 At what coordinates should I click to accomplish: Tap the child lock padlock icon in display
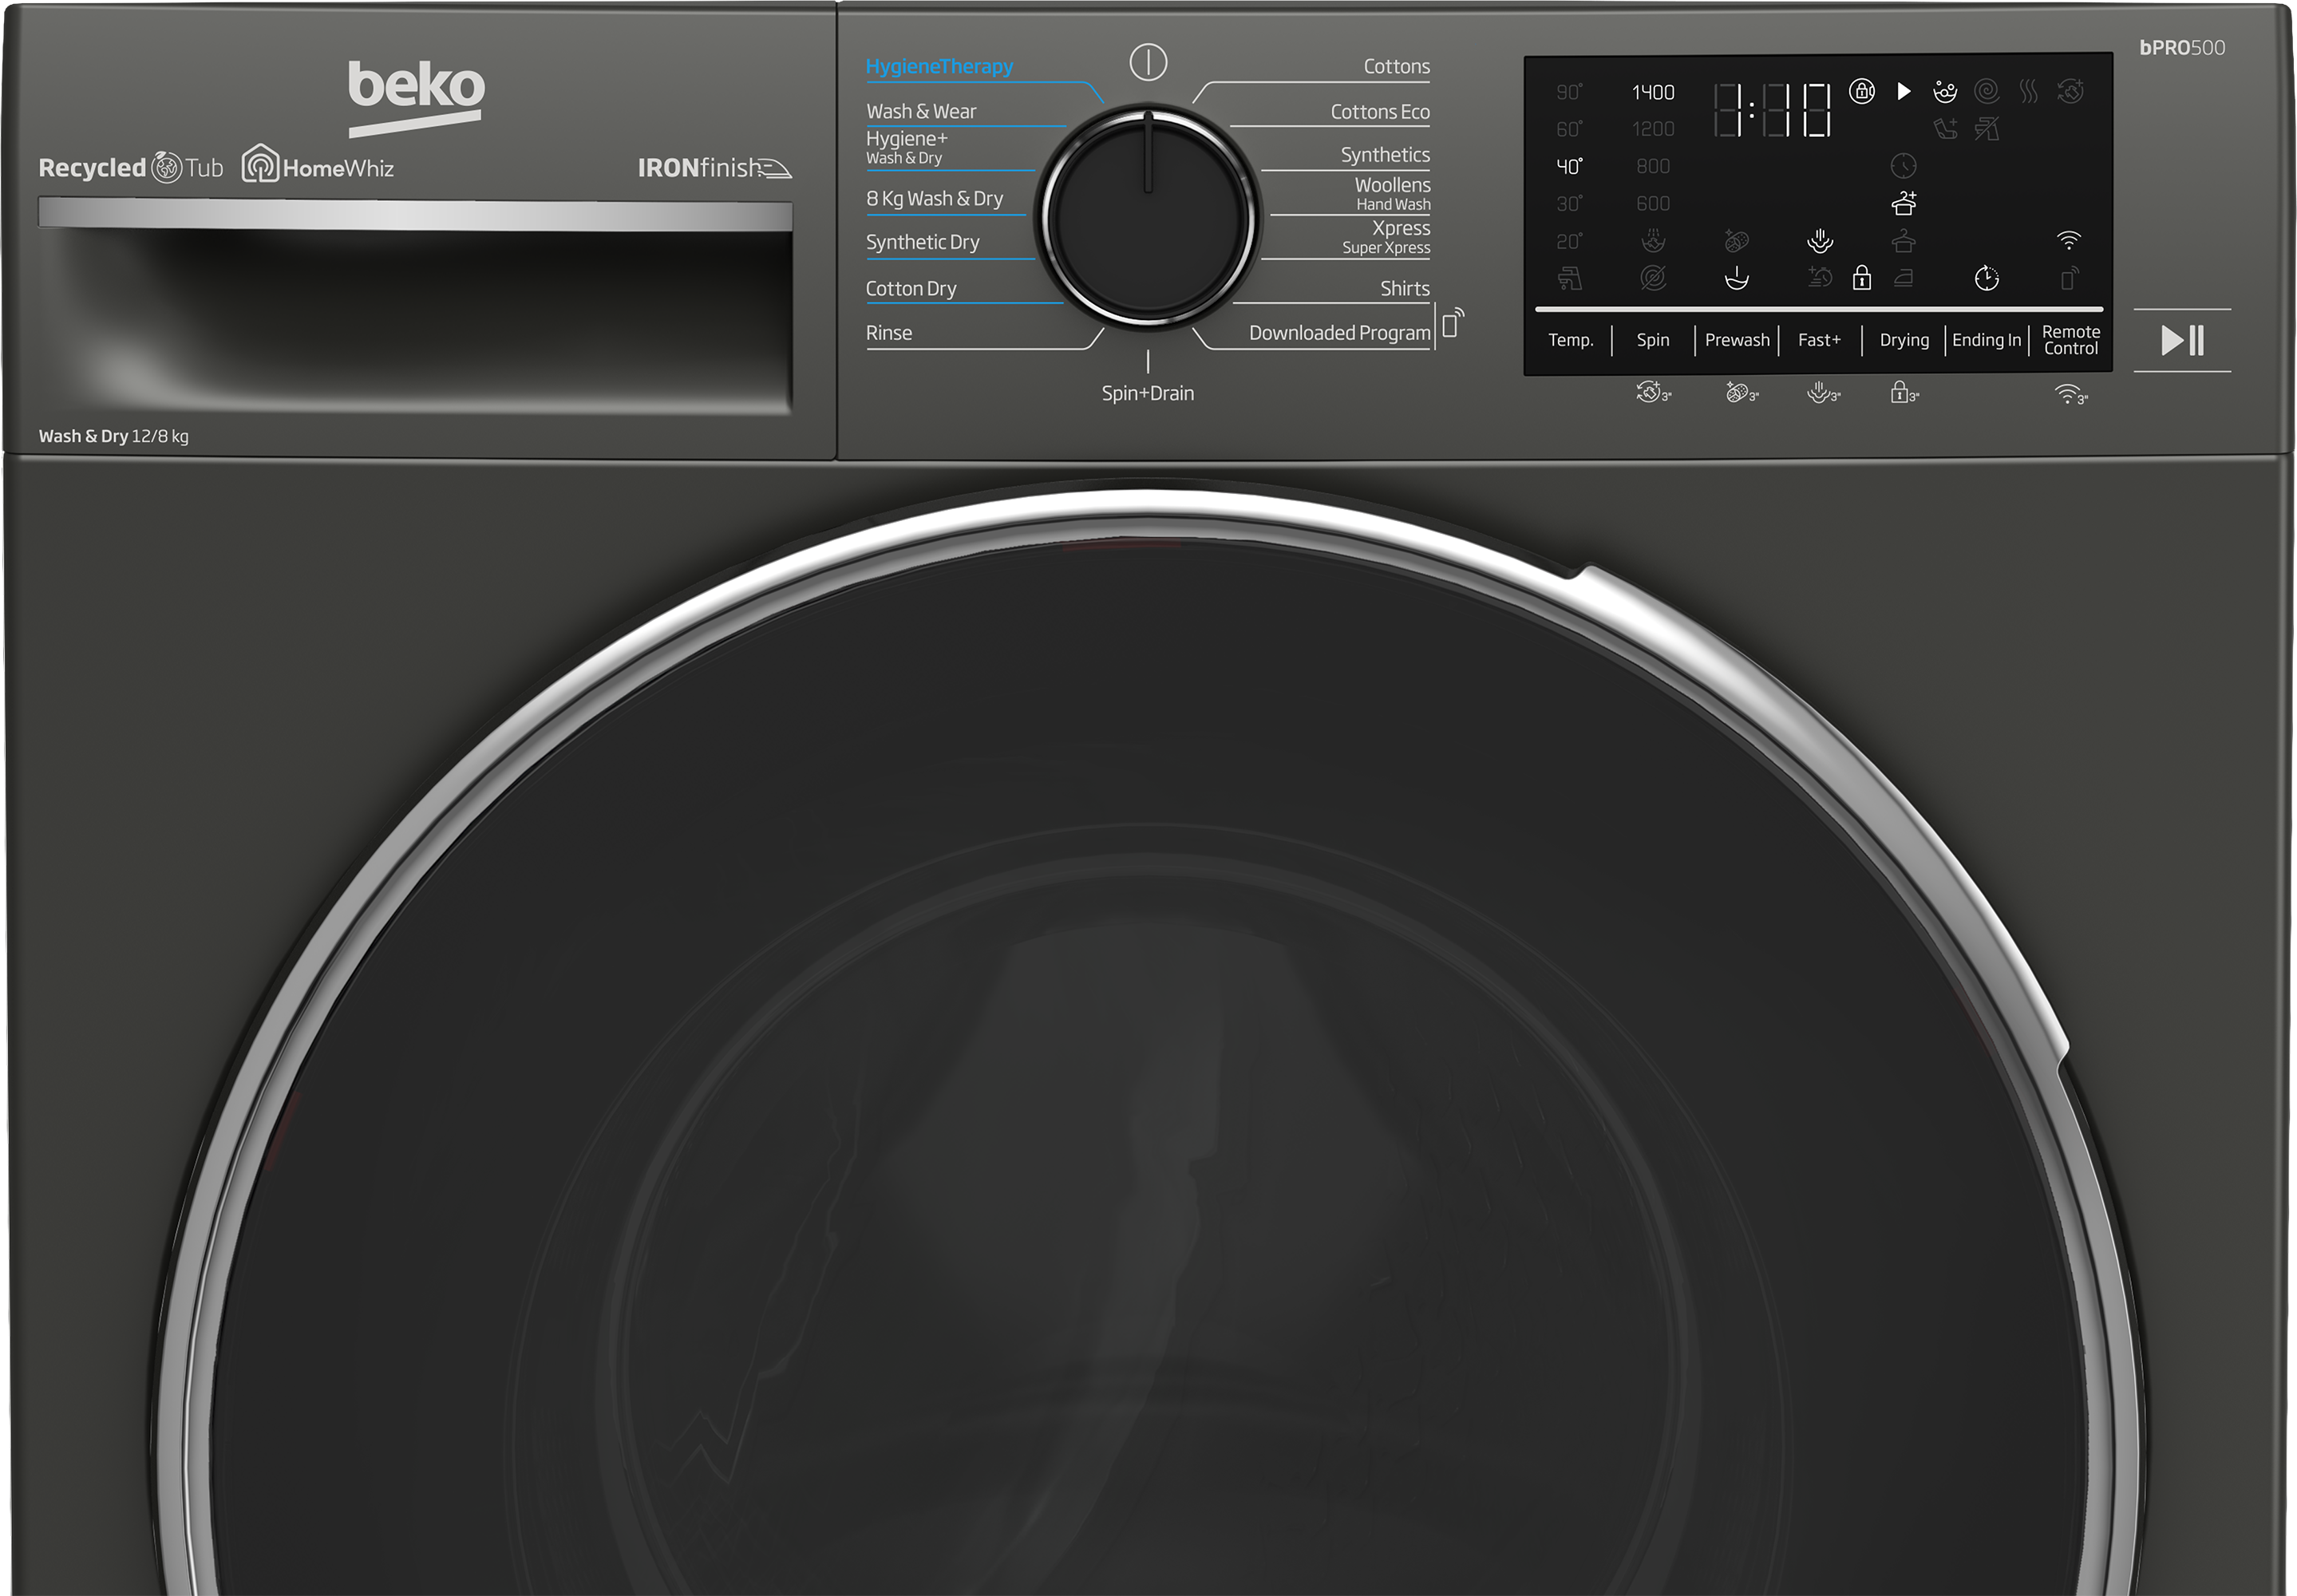tap(1861, 277)
